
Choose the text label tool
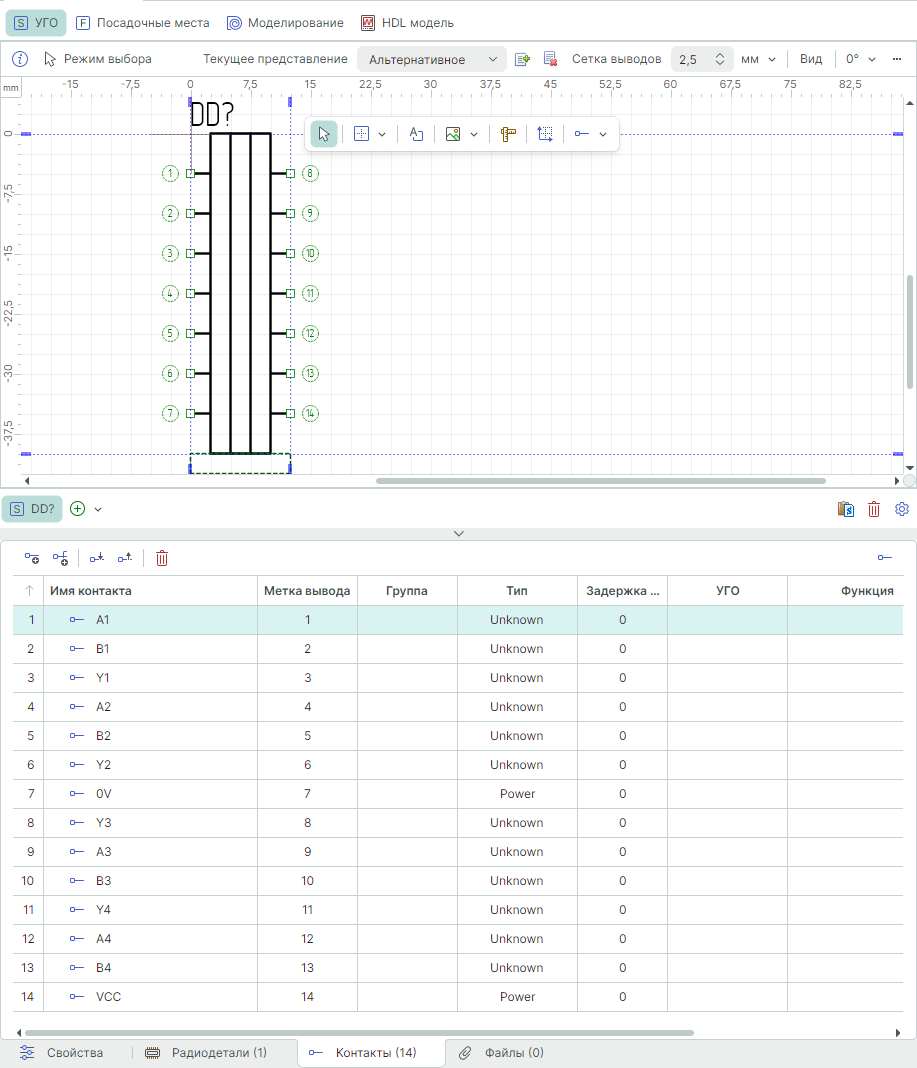[x=417, y=134]
